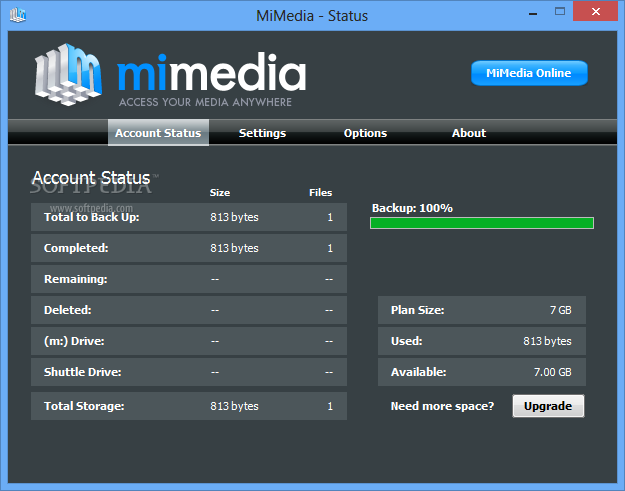Click the 'Files' column header
625x491 pixels.
pos(320,192)
